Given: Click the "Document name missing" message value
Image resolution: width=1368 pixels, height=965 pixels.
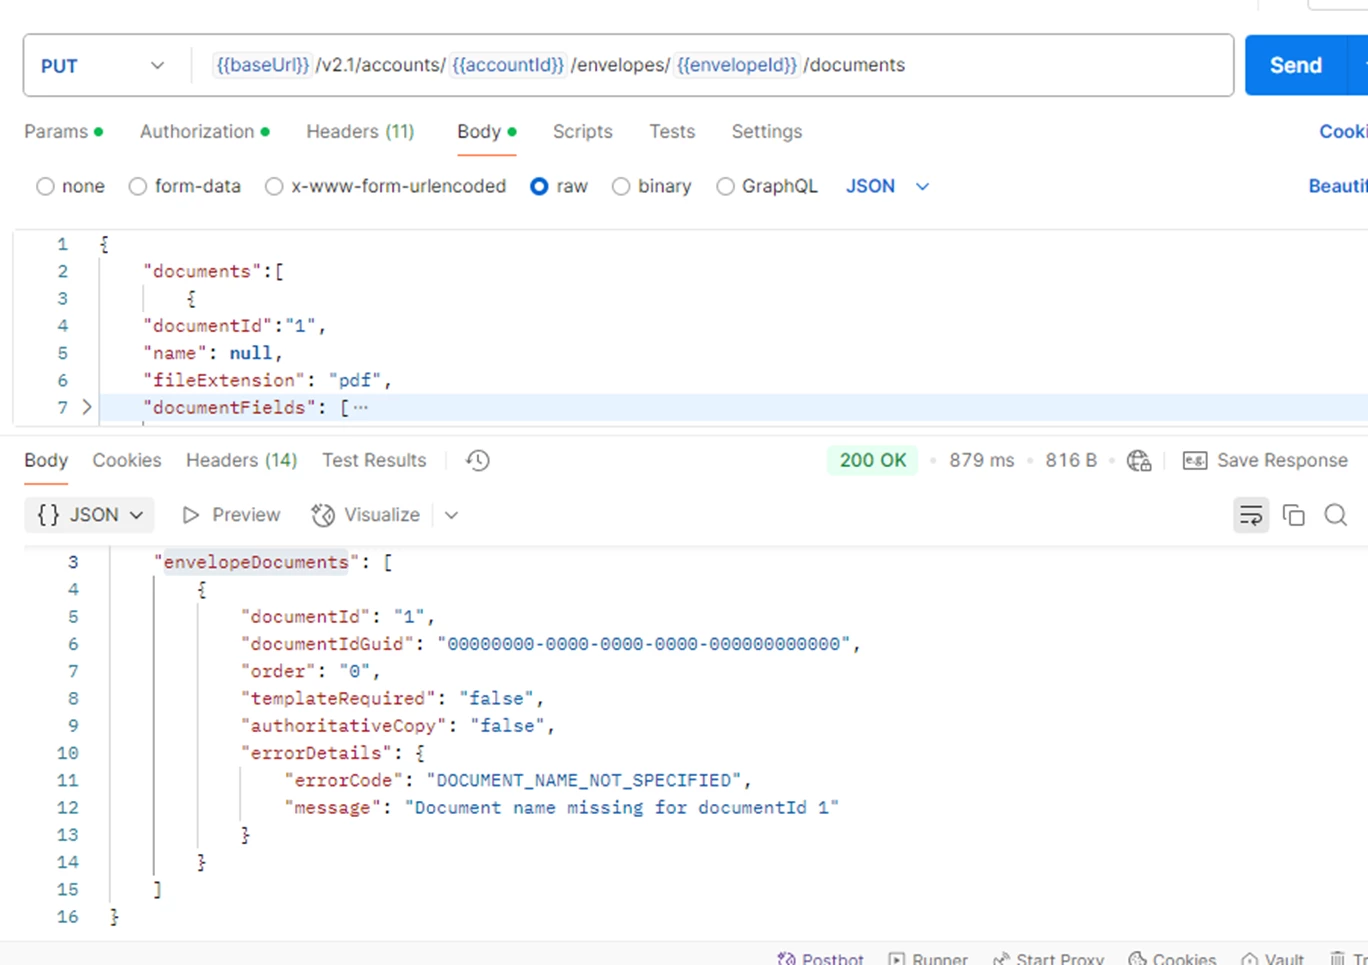Looking at the screenshot, I should (622, 807).
